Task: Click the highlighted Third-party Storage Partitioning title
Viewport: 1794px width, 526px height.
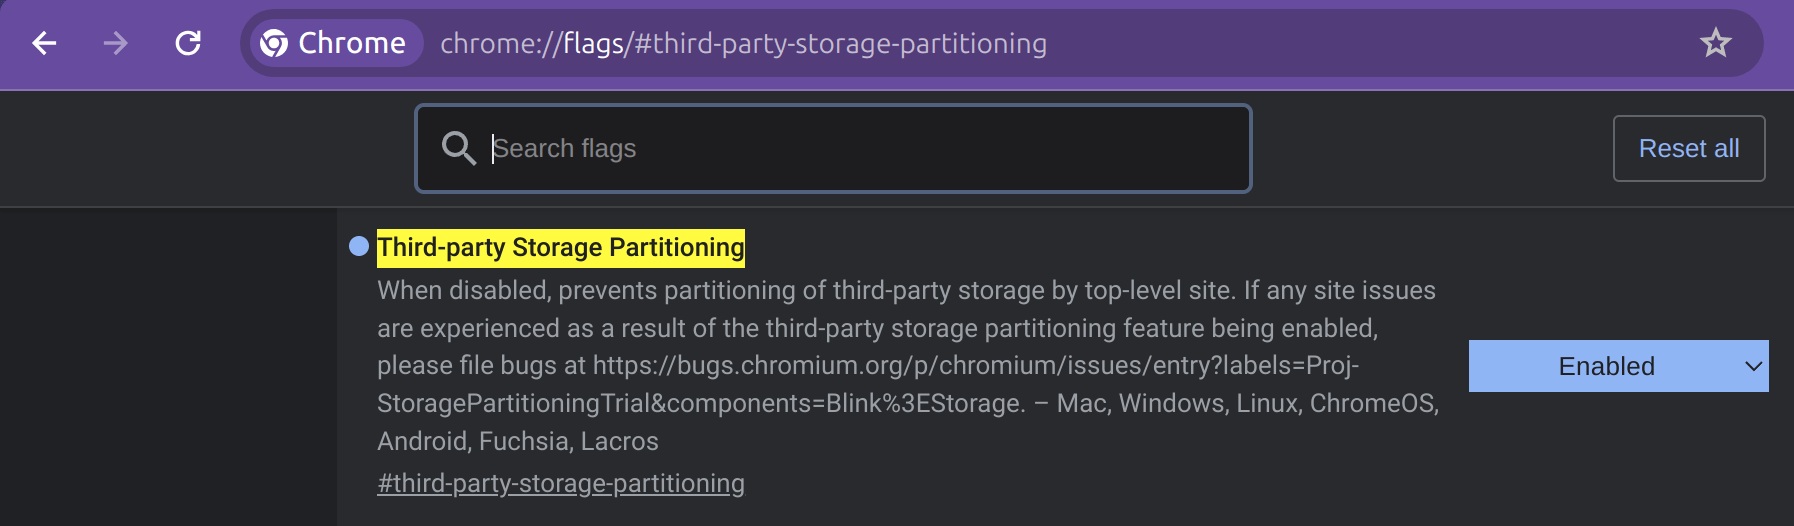Action: (560, 247)
